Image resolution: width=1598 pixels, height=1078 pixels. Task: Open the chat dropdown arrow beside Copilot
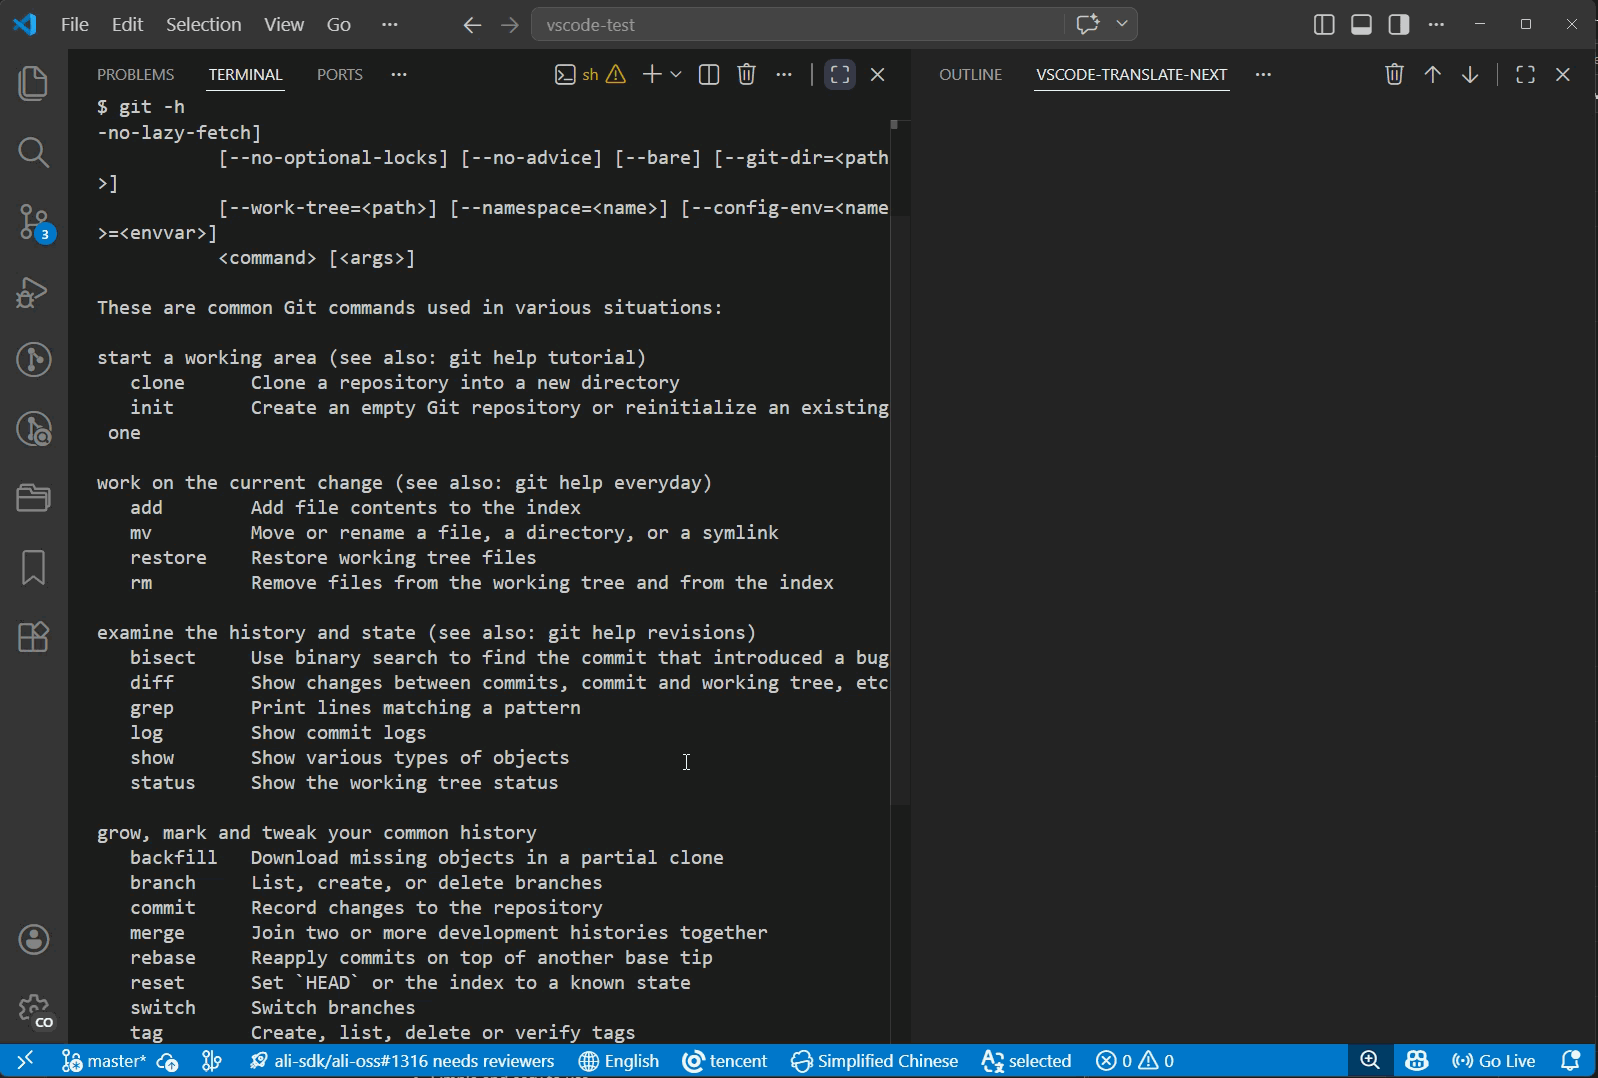1122,24
